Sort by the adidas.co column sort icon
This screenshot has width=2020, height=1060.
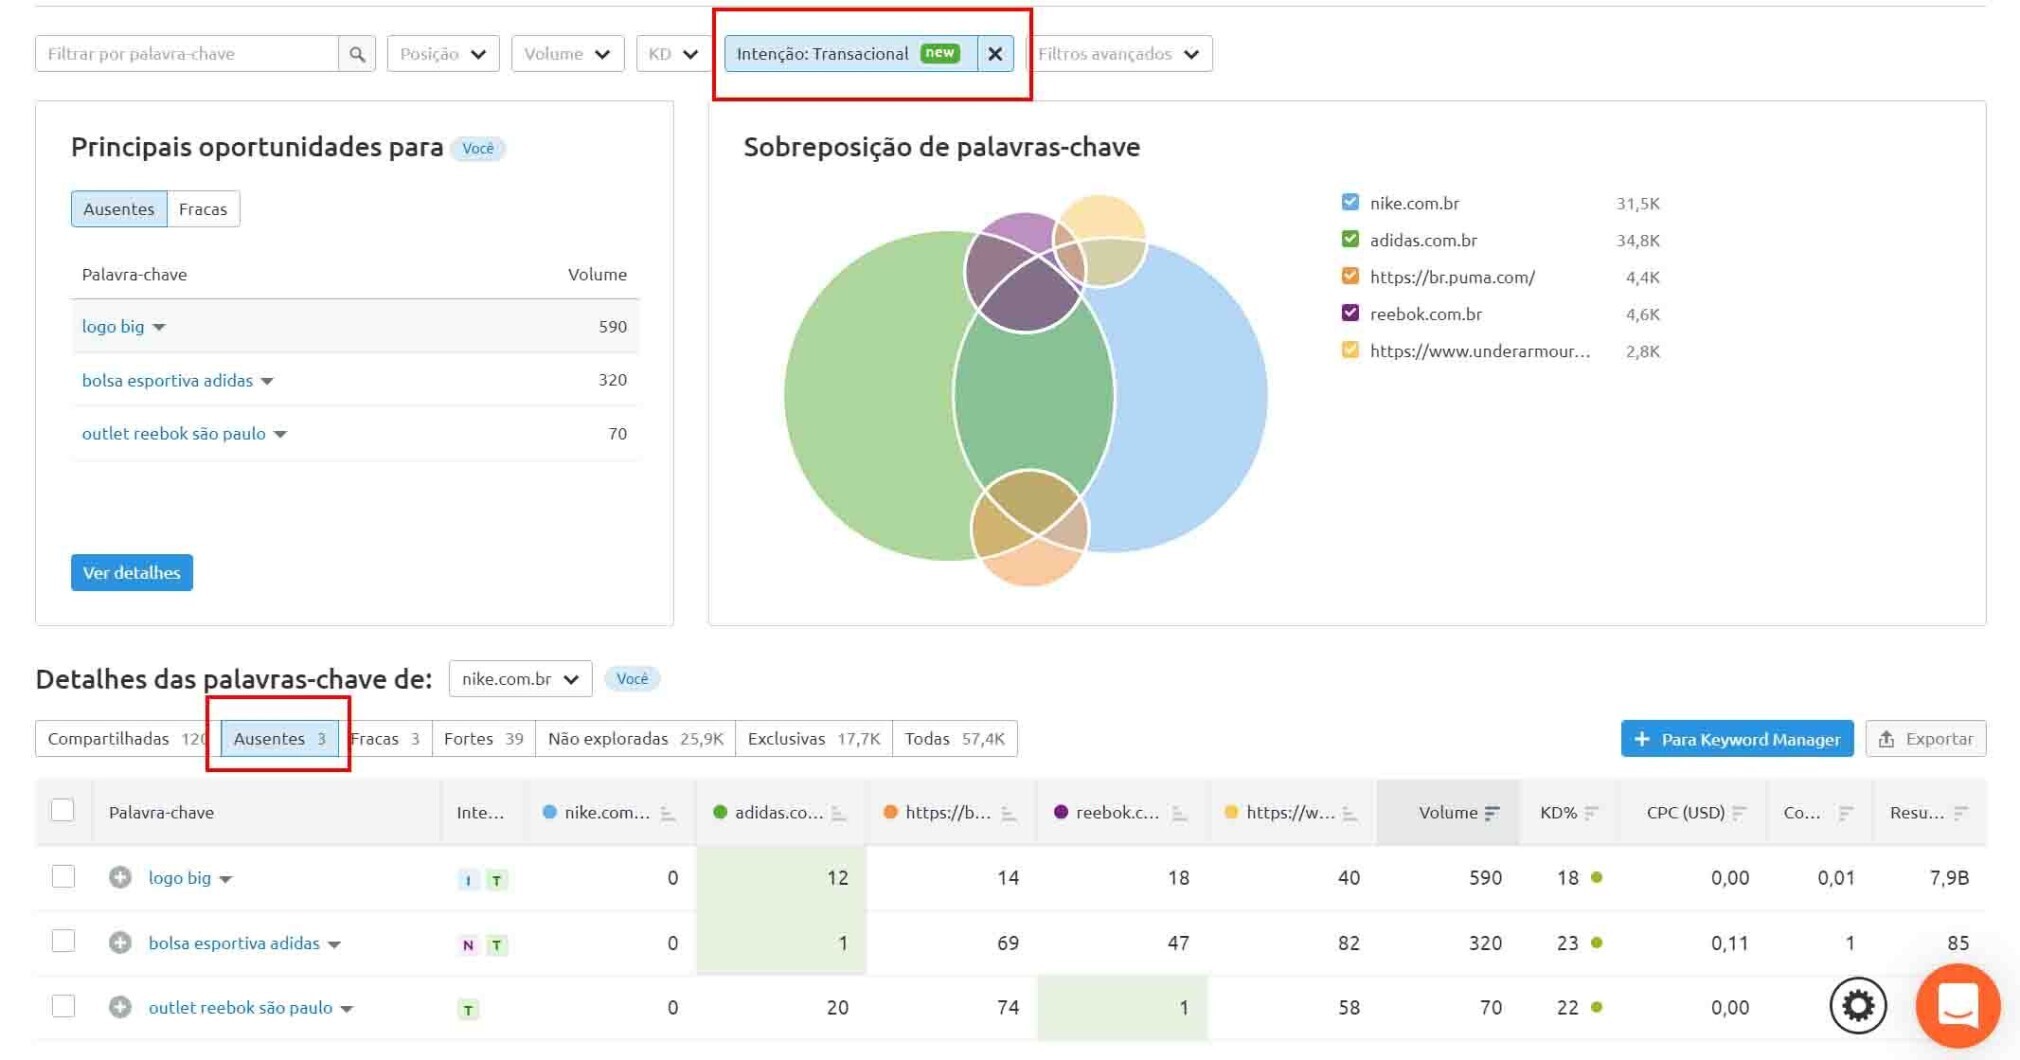[838, 813]
